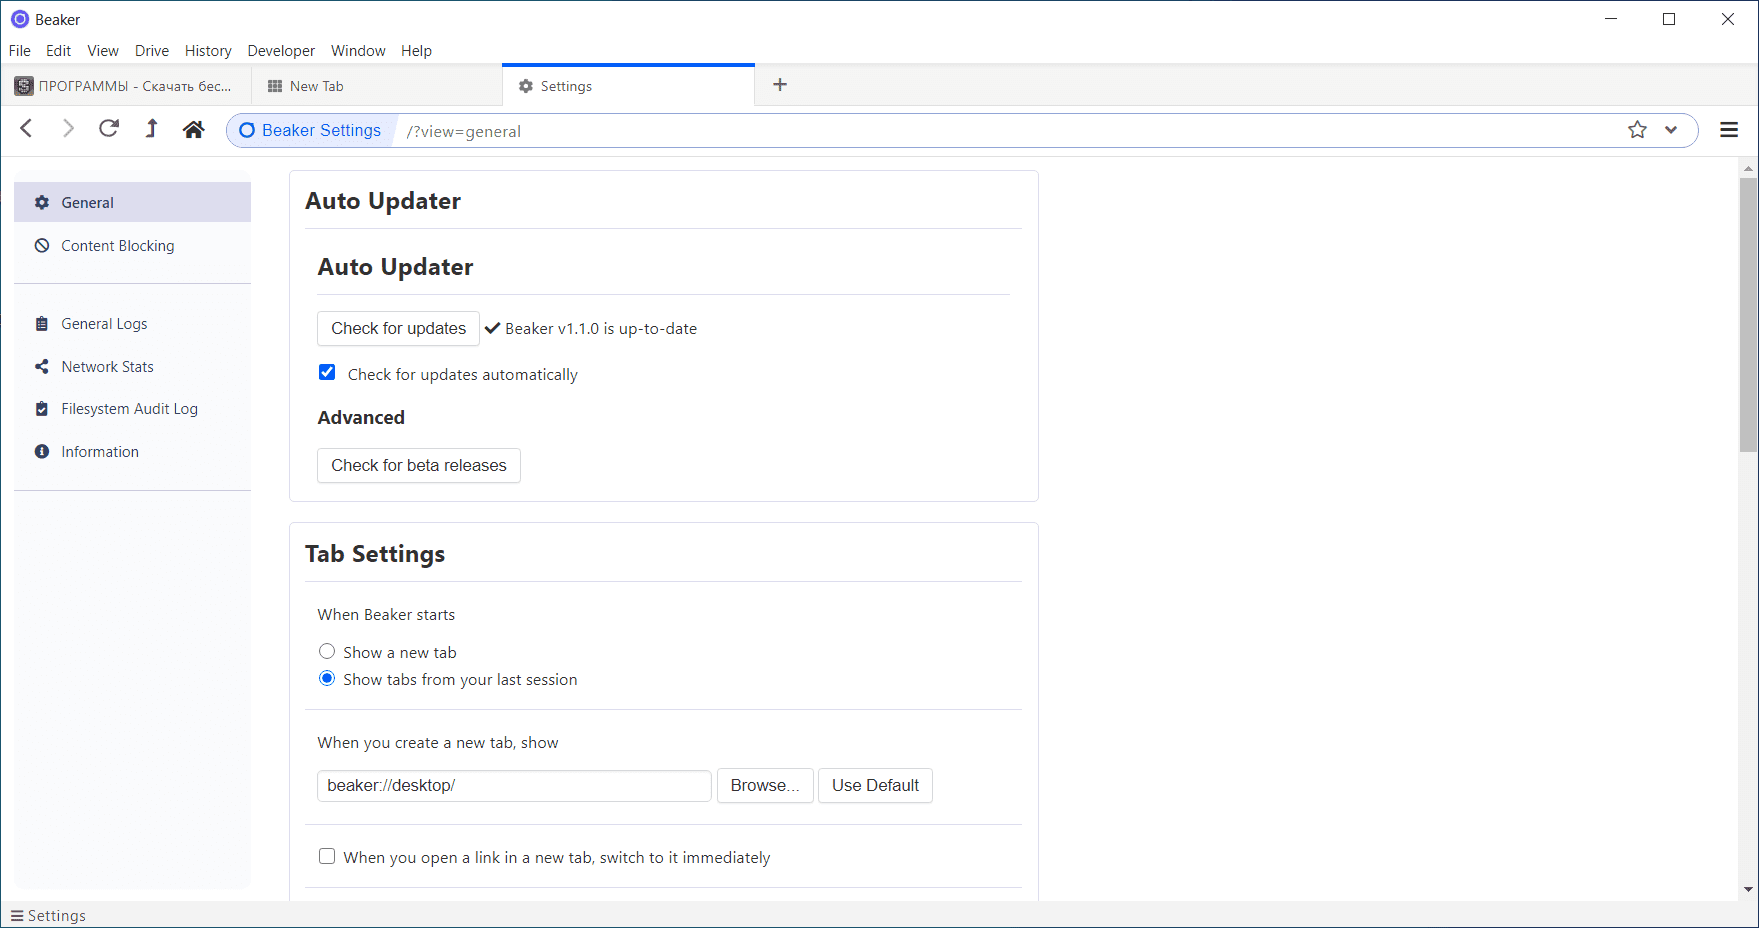Open the Window menu

click(x=358, y=51)
